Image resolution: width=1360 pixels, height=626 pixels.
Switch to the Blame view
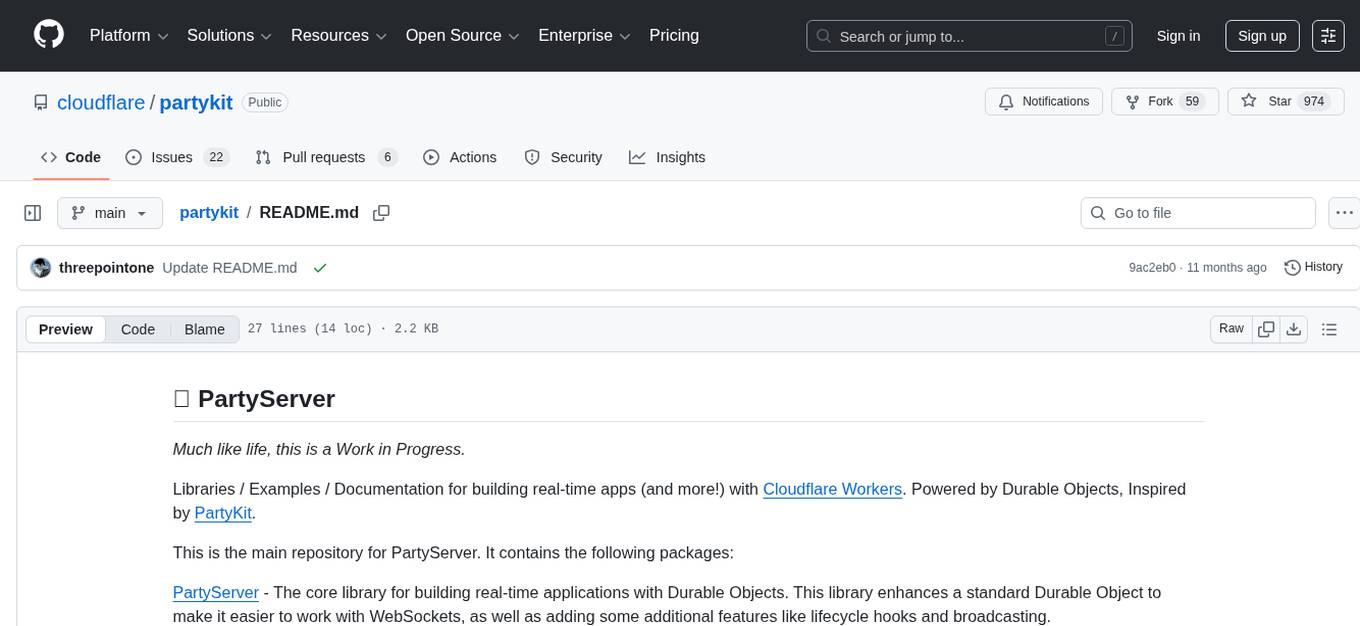pyautogui.click(x=204, y=329)
